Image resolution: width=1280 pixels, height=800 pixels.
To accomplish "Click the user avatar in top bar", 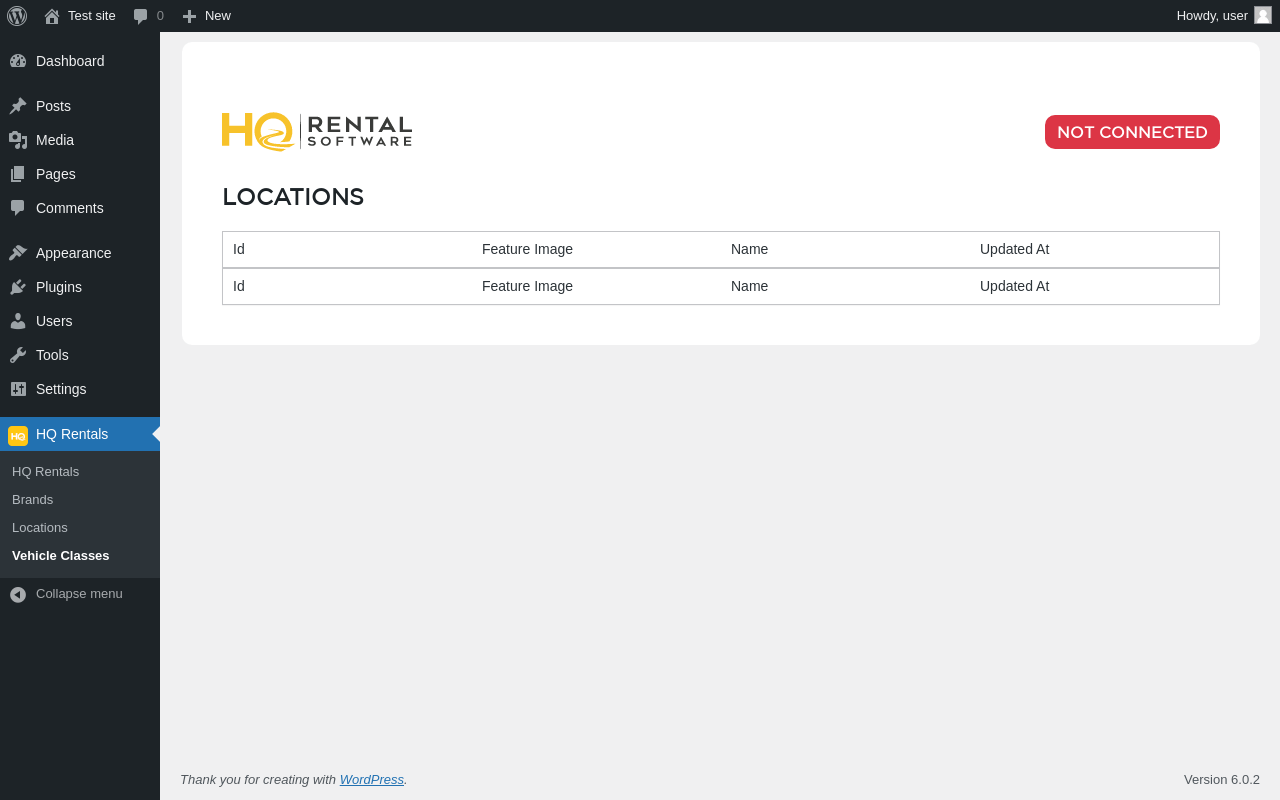I will (1263, 15).
